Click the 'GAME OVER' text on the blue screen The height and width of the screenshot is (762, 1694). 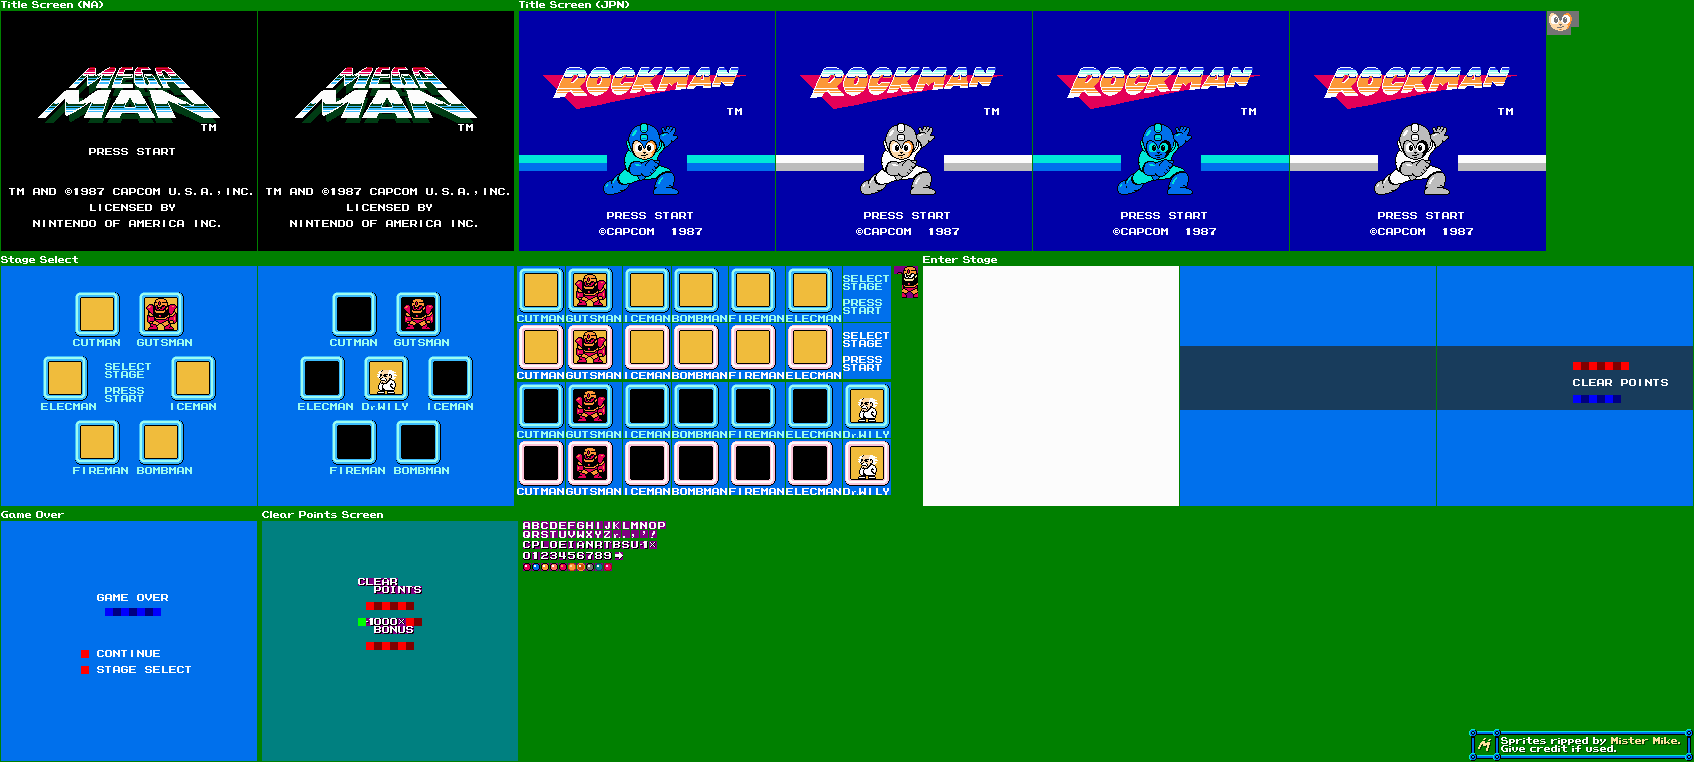tap(132, 598)
